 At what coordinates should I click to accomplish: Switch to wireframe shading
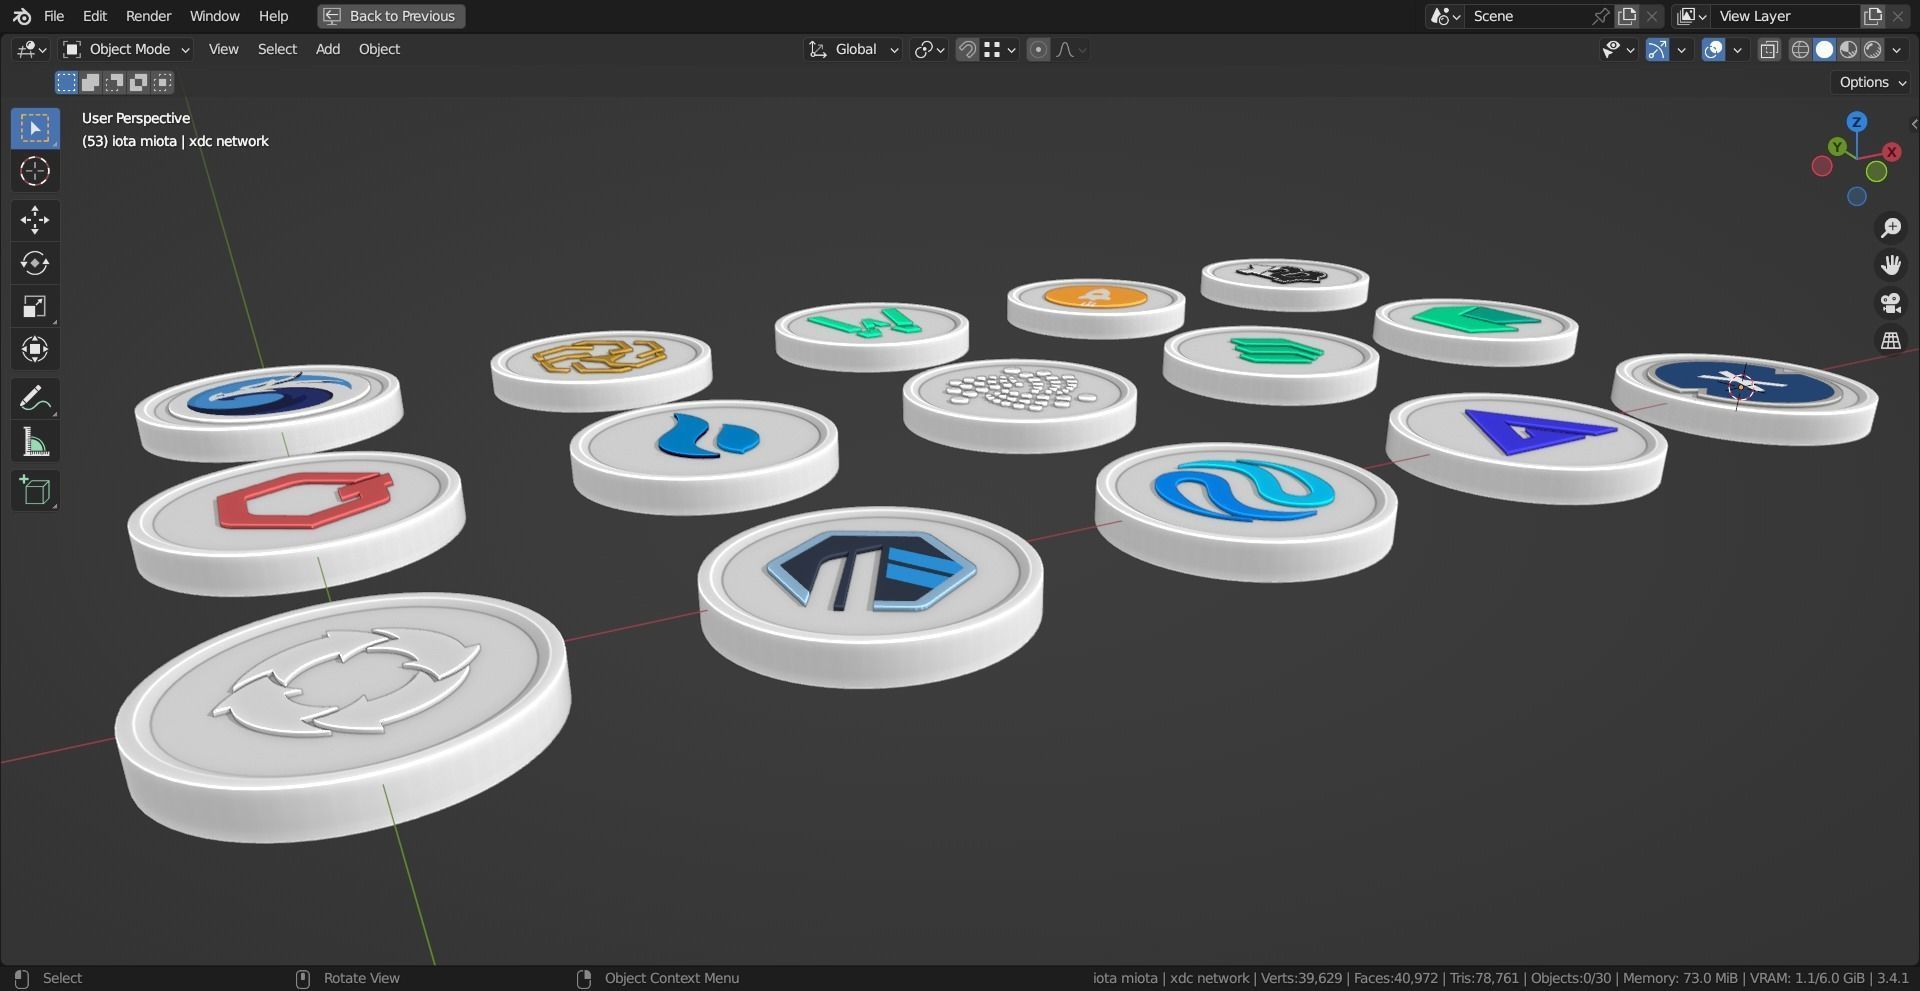click(1800, 49)
